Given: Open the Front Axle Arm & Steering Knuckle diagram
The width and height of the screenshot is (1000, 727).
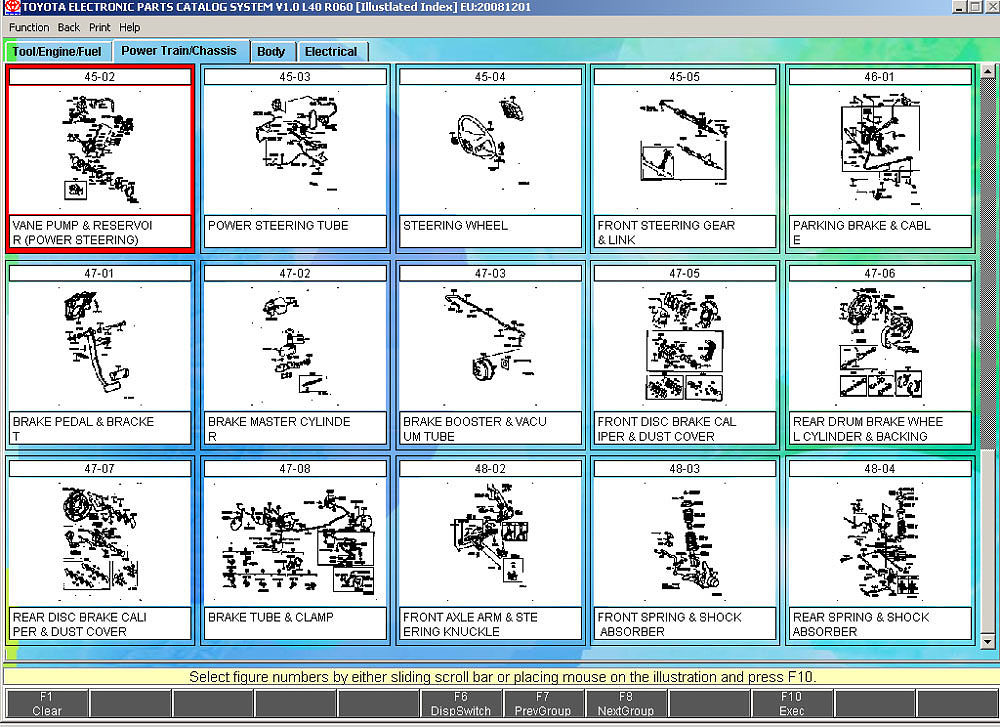Looking at the screenshot, I should (489, 541).
